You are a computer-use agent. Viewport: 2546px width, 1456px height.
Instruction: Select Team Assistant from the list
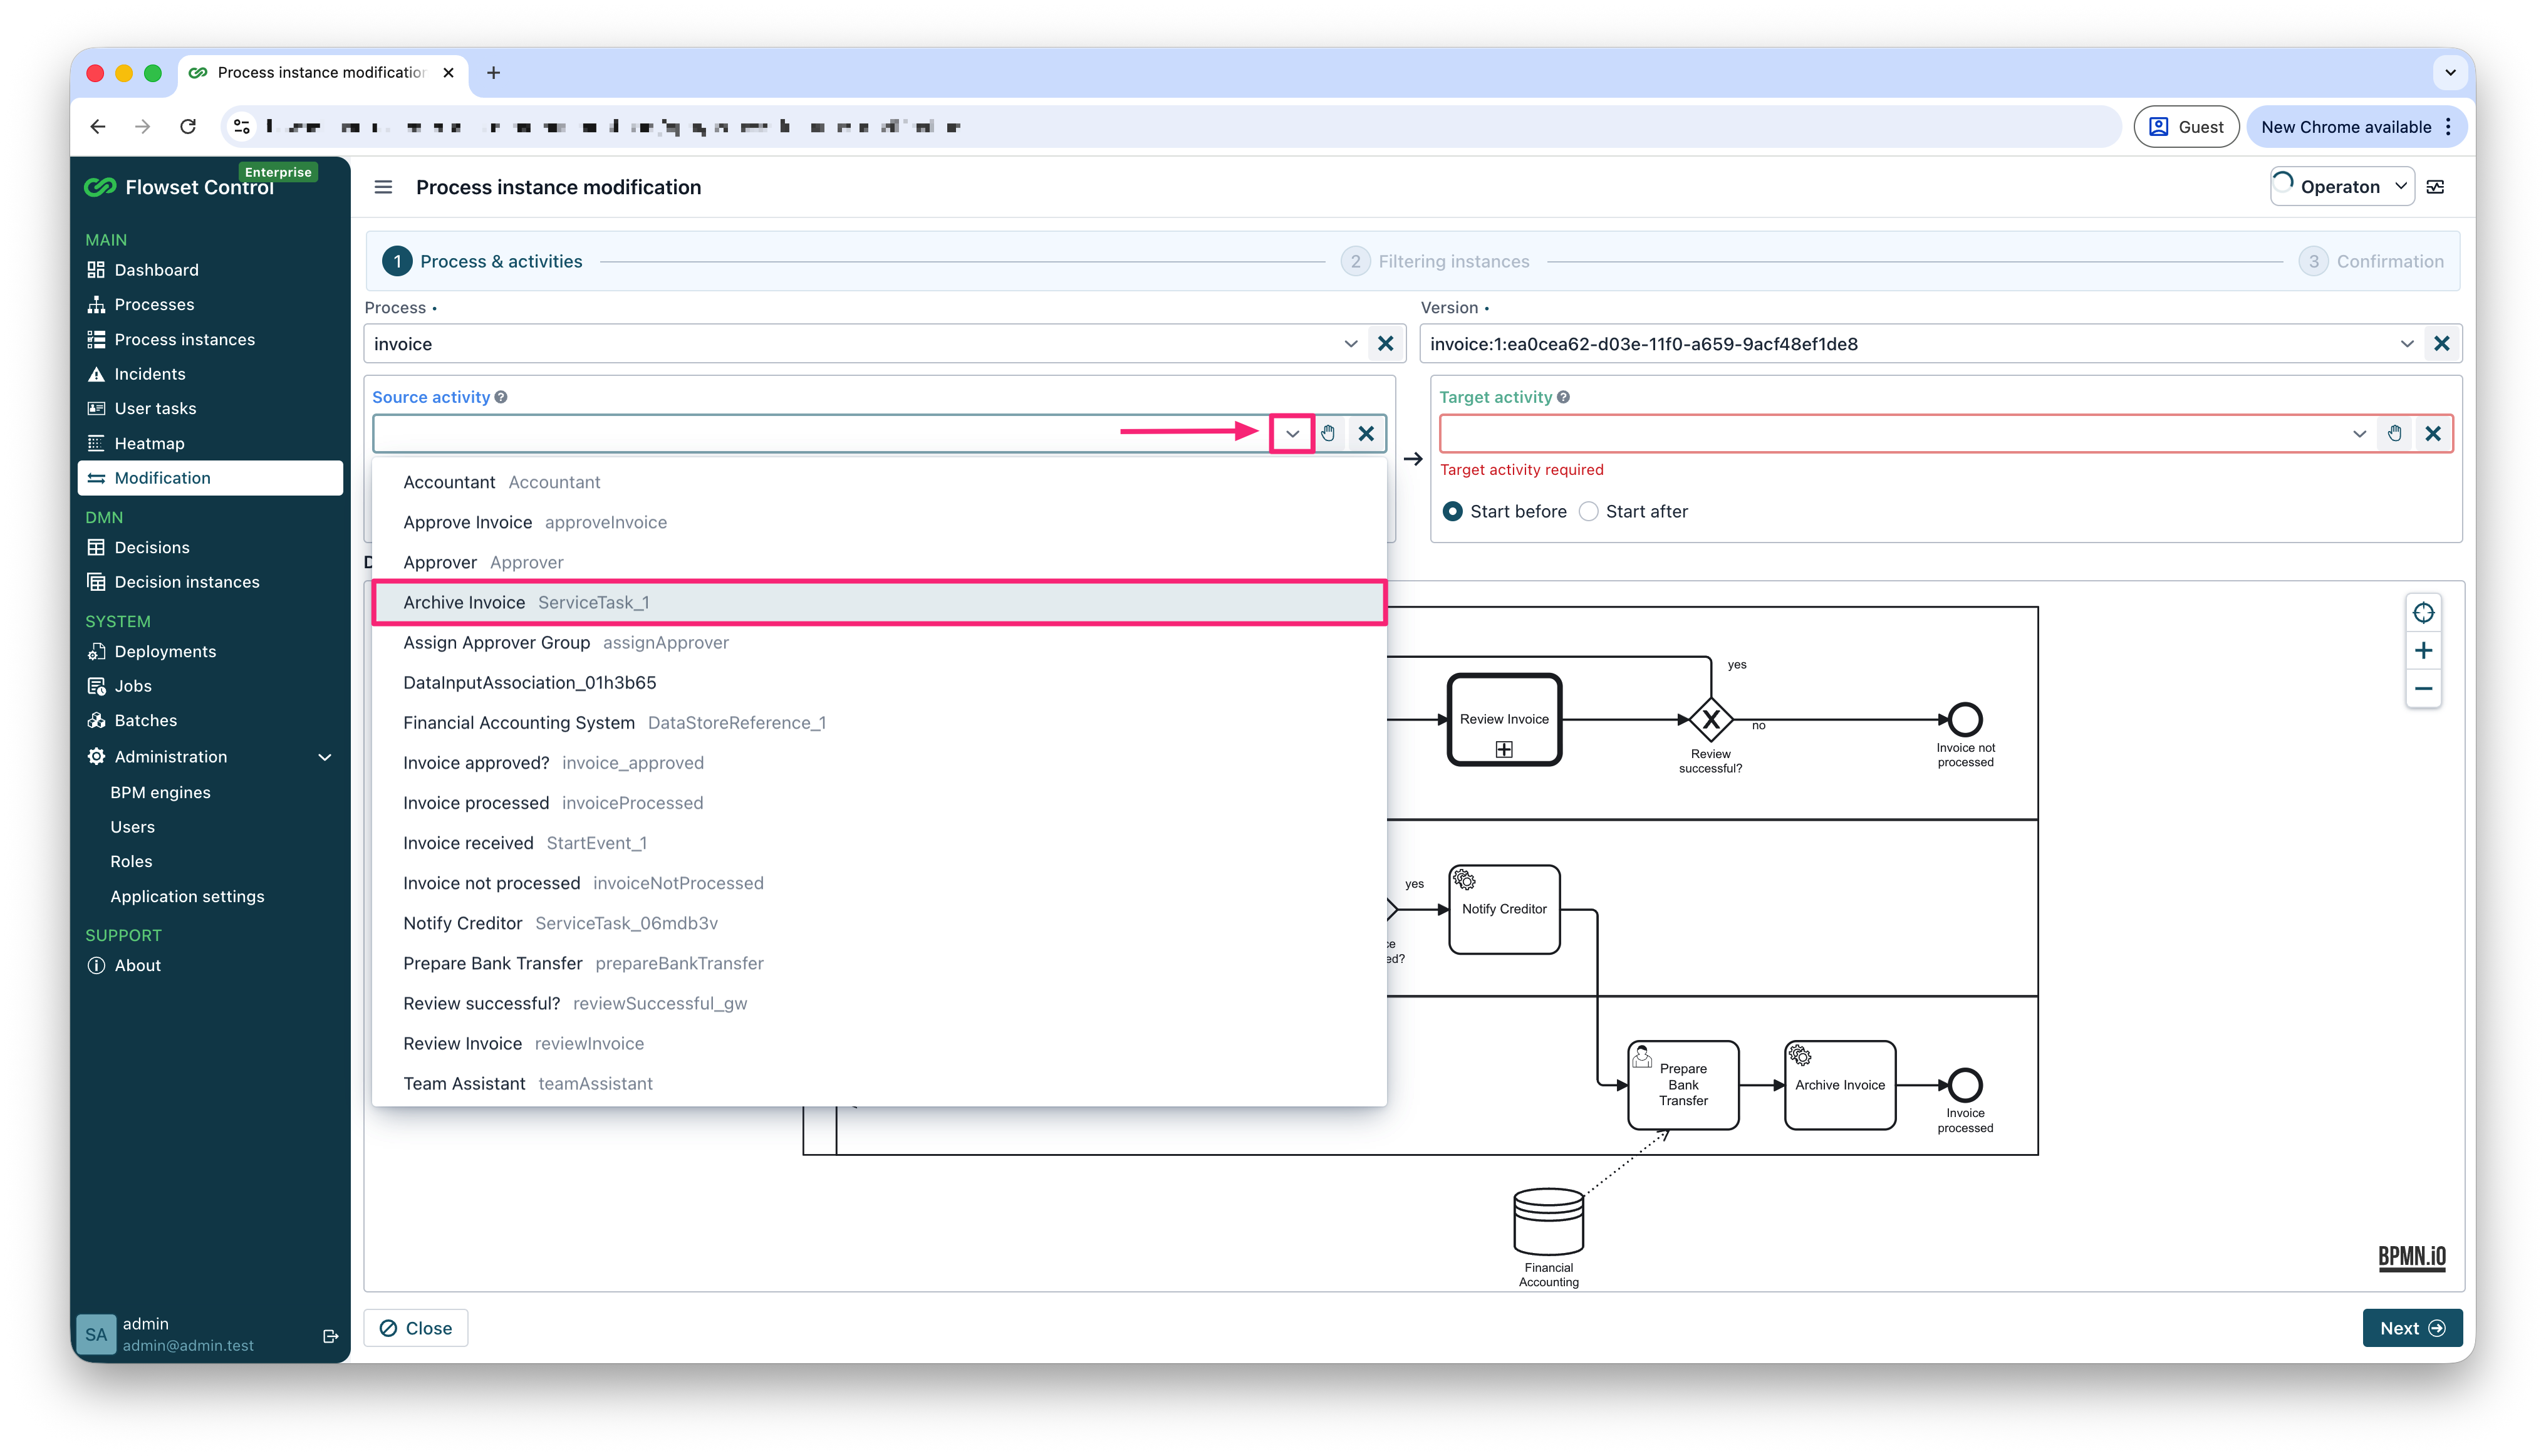[x=879, y=1083]
